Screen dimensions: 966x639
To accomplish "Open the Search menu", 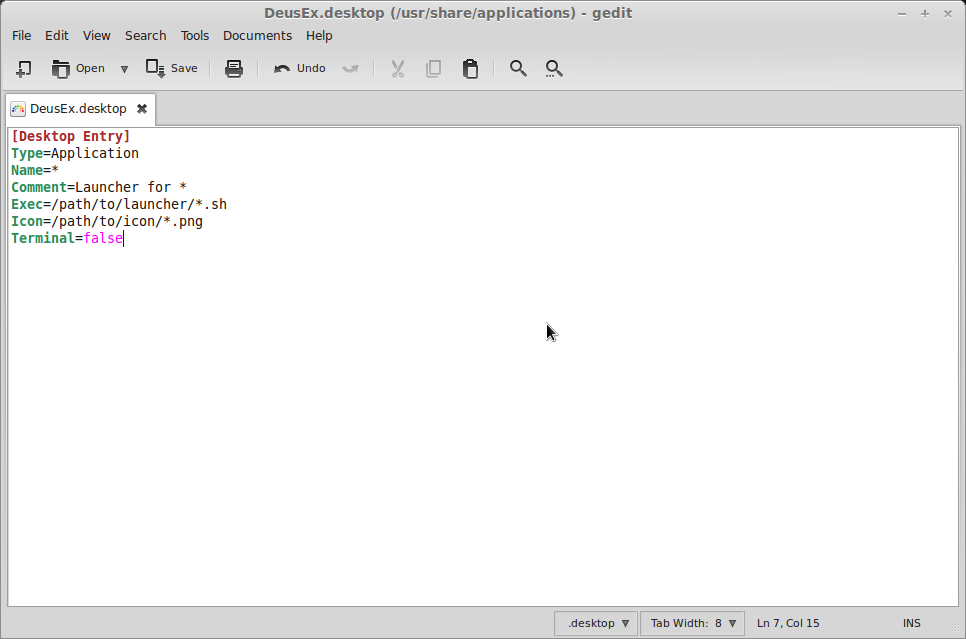I will tap(145, 36).
